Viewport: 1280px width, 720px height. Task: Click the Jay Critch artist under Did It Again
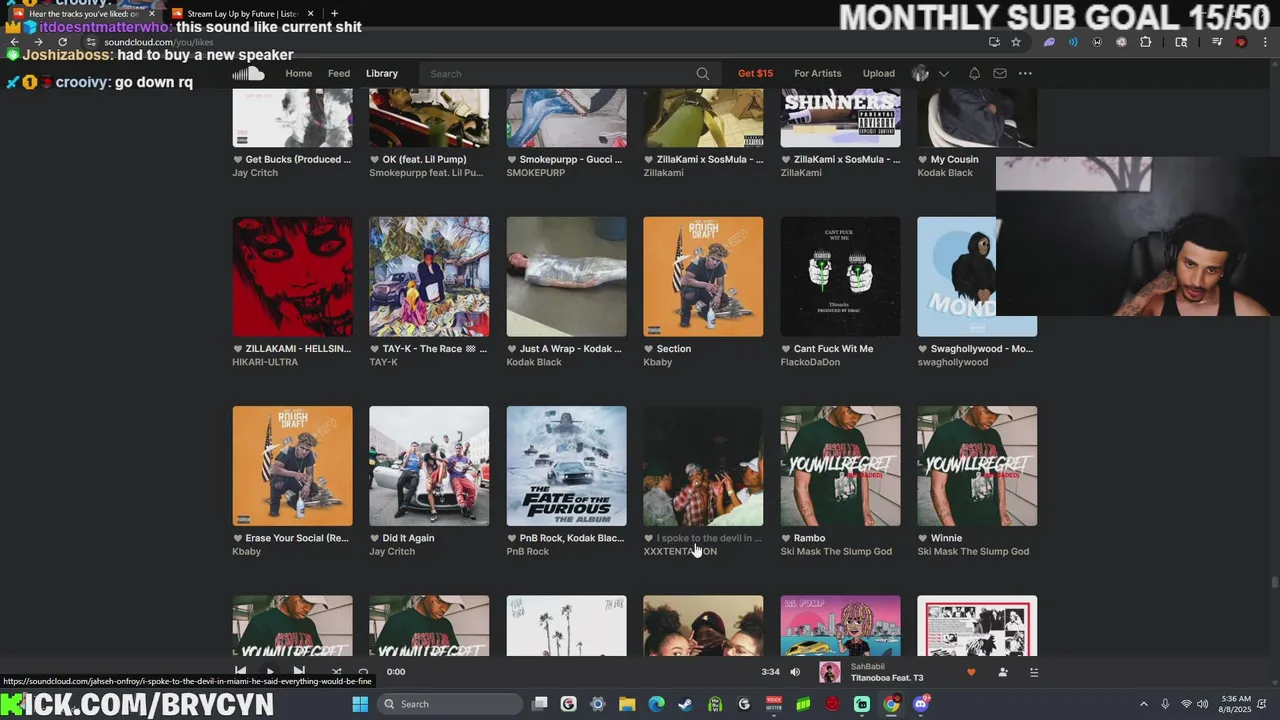pos(392,551)
